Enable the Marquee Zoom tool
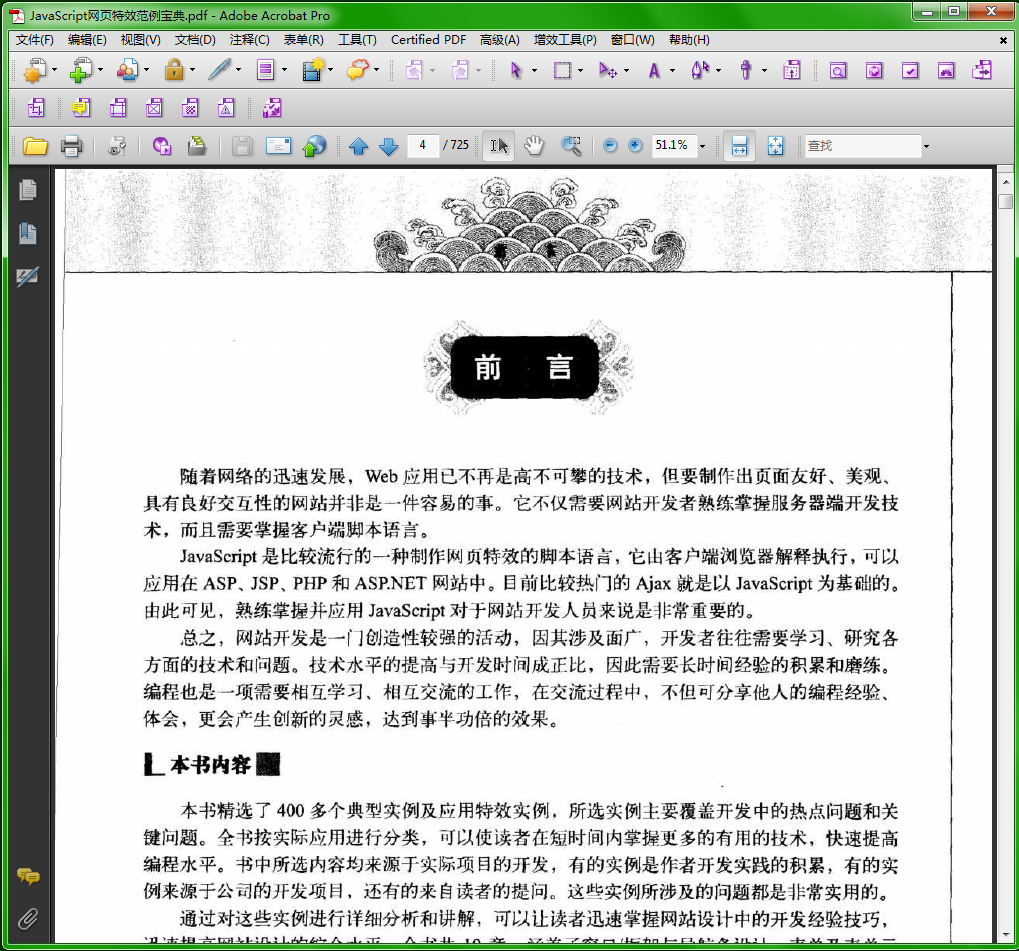 [x=571, y=146]
